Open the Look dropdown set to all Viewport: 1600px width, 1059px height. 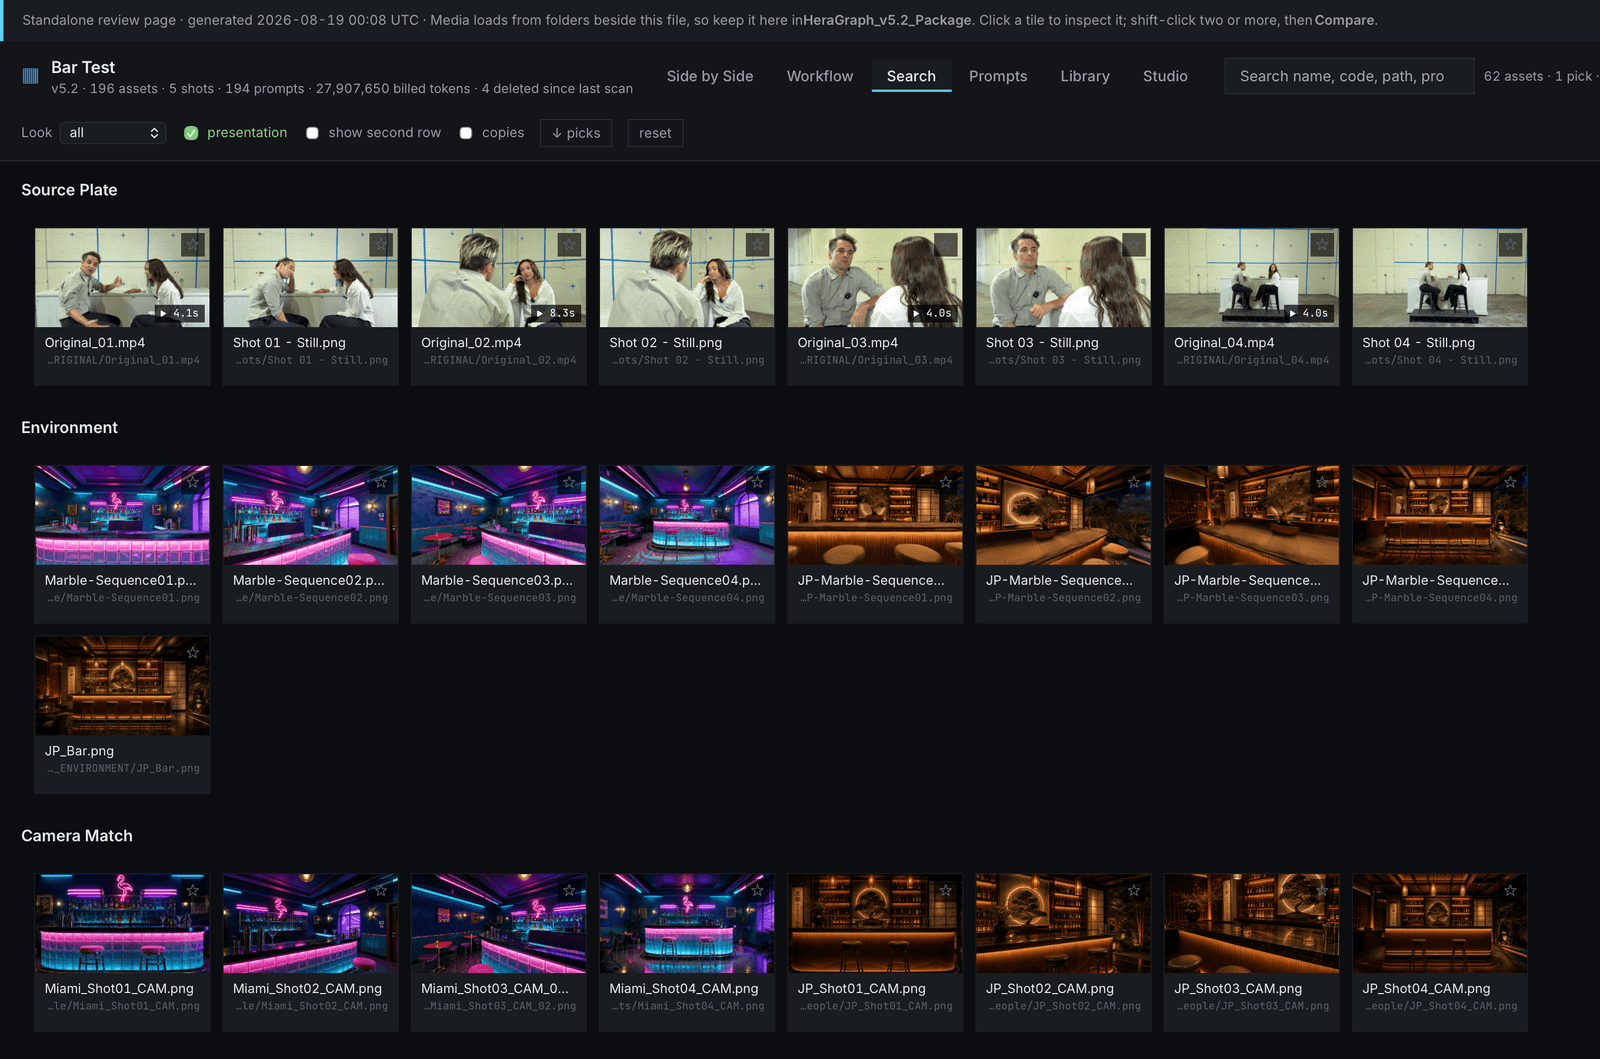click(x=112, y=133)
